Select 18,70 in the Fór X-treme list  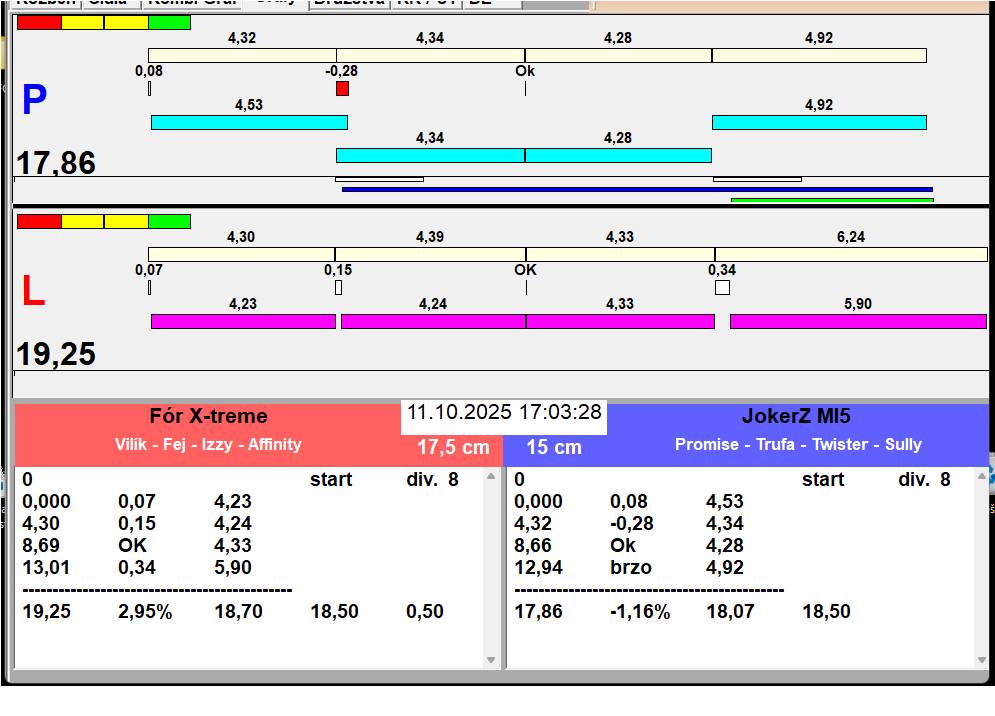238,612
